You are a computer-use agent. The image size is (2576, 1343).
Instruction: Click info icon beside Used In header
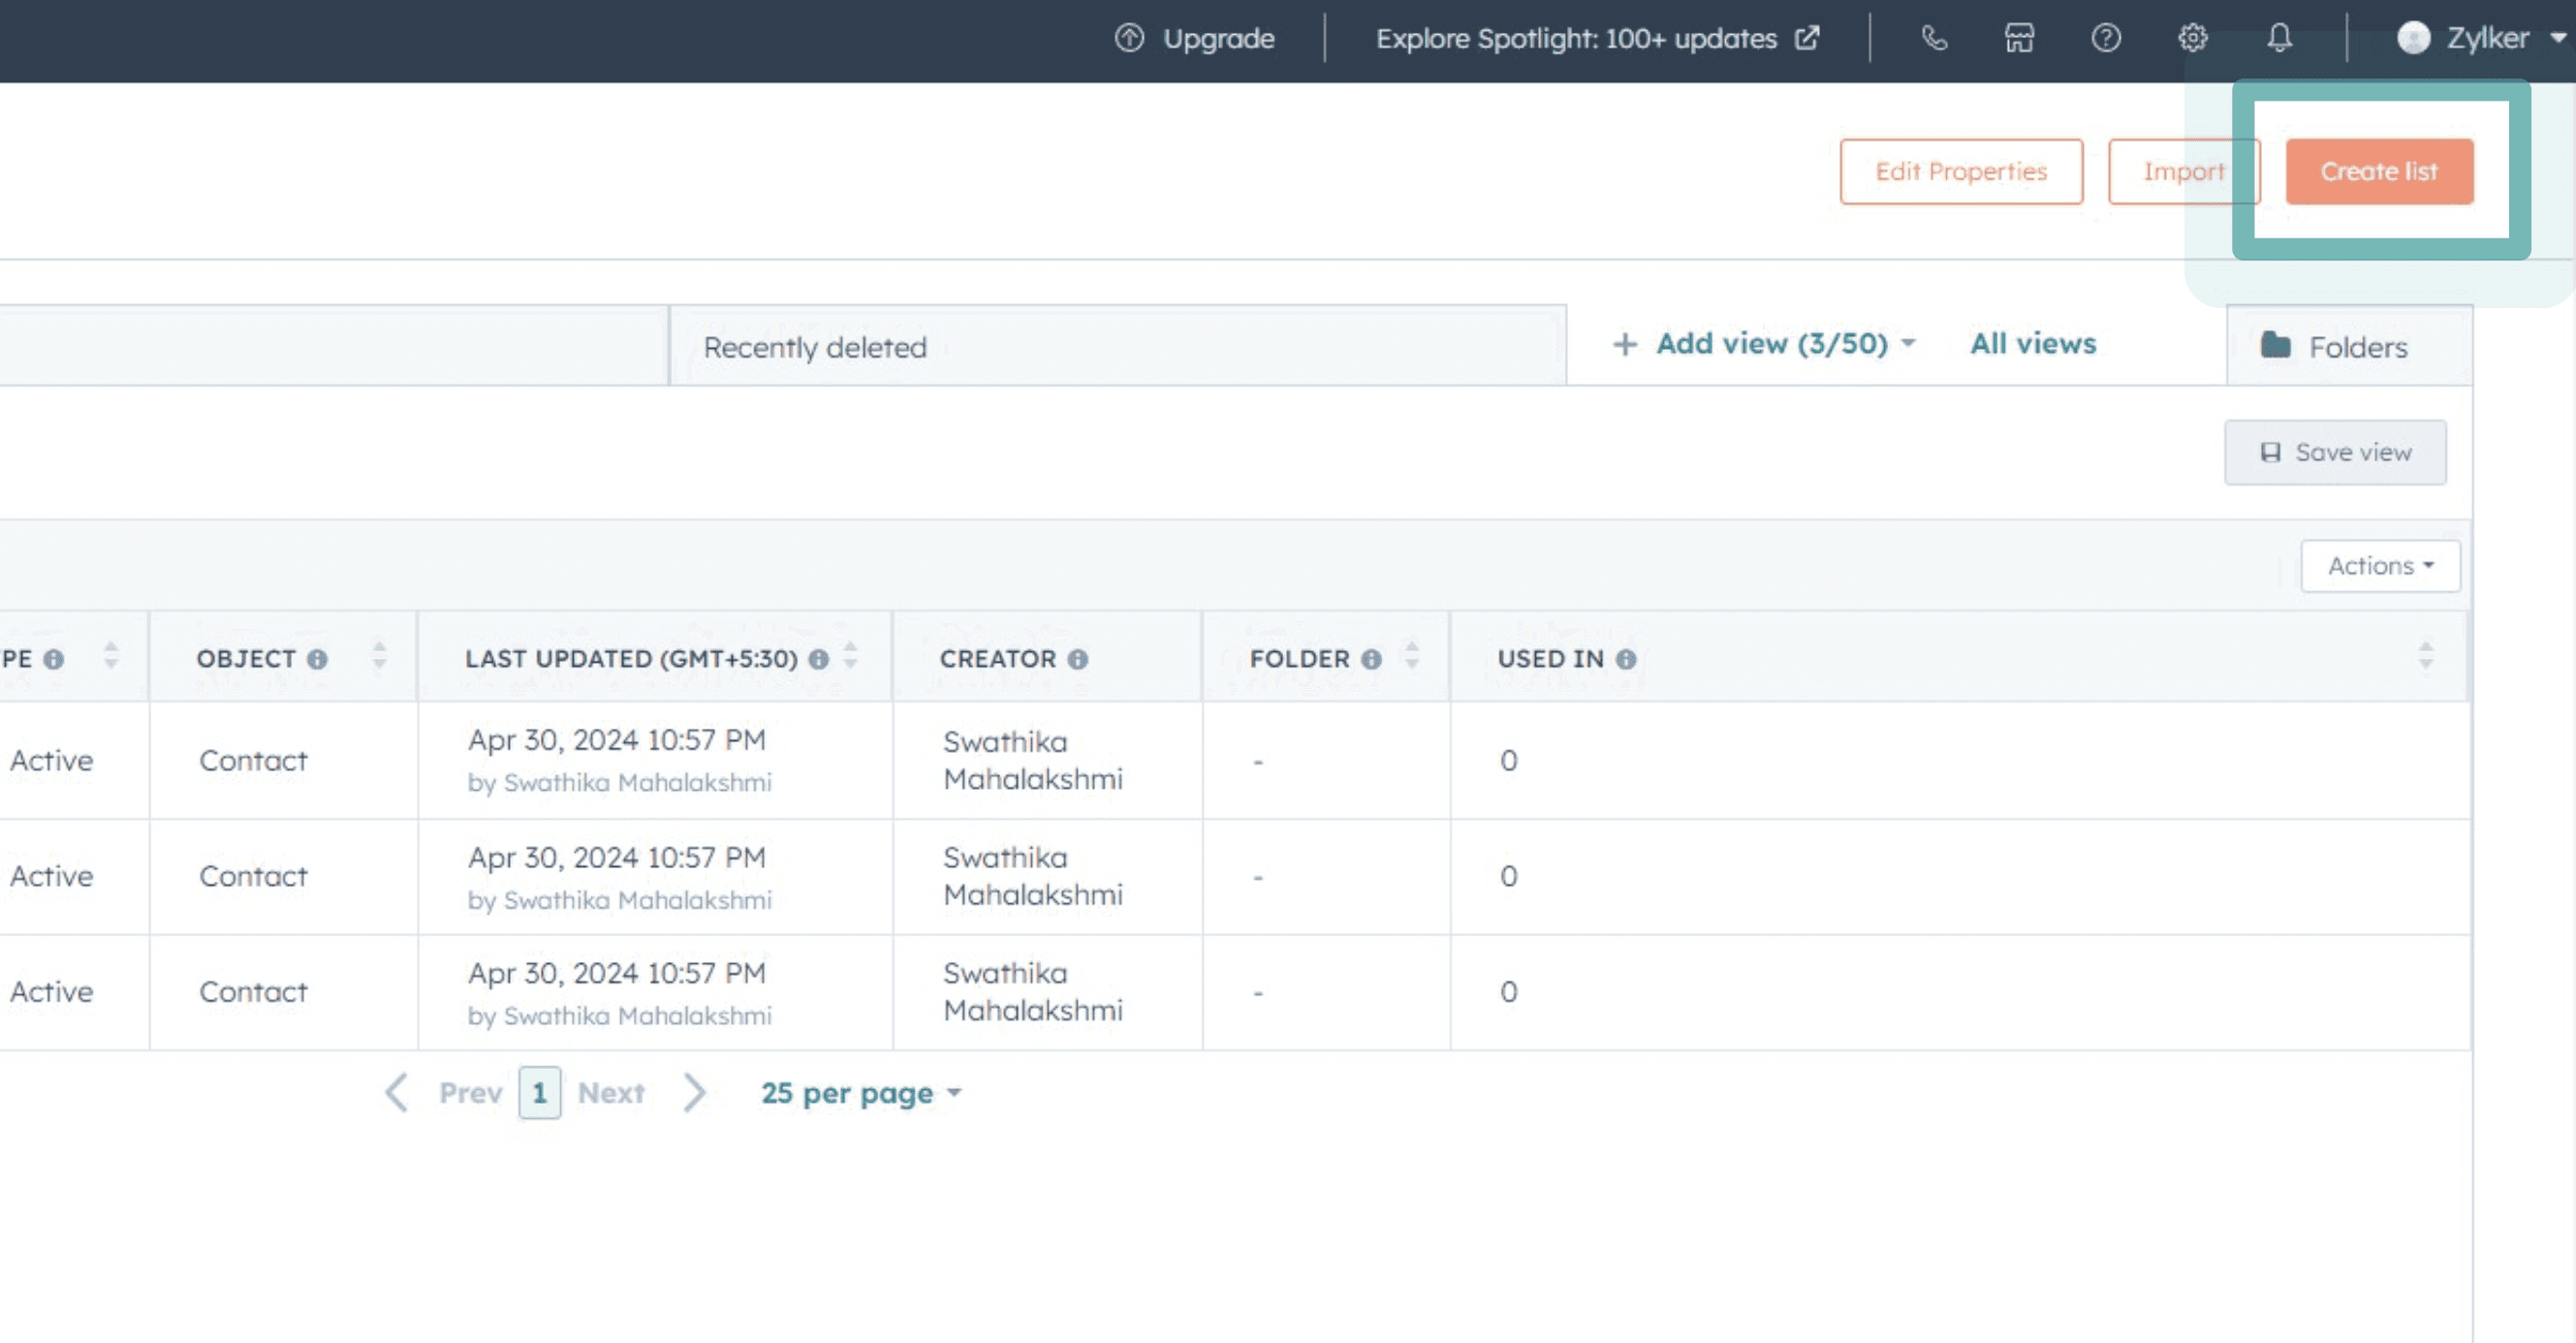(1626, 659)
